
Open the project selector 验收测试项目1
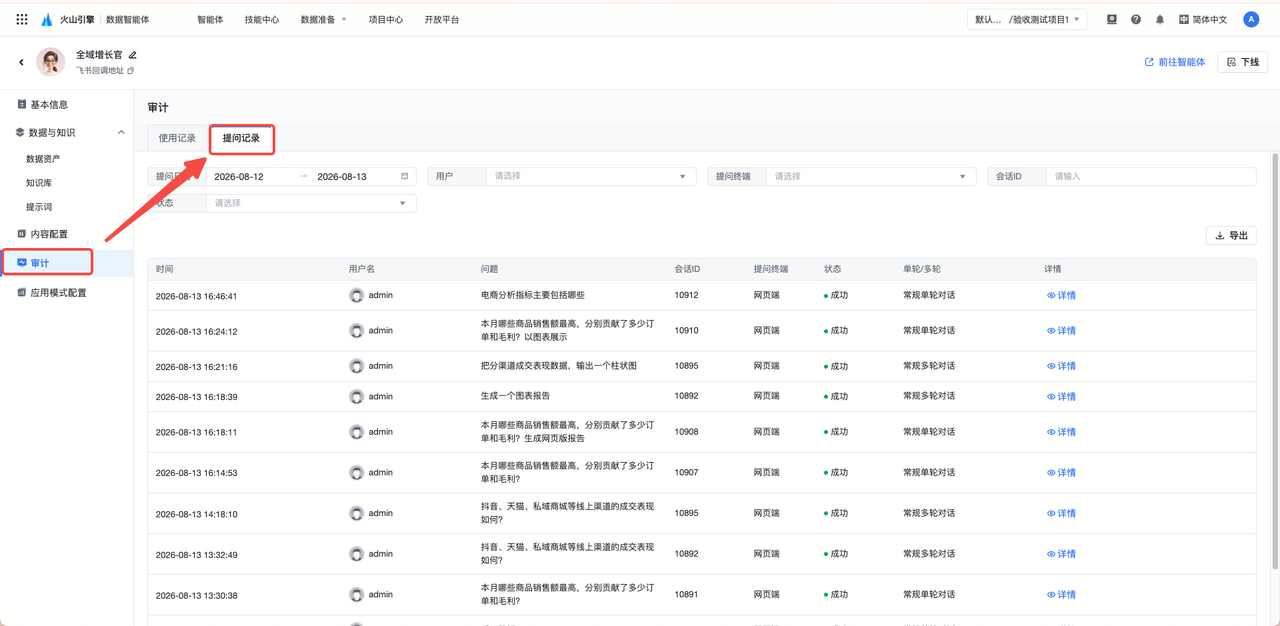click(x=1028, y=19)
